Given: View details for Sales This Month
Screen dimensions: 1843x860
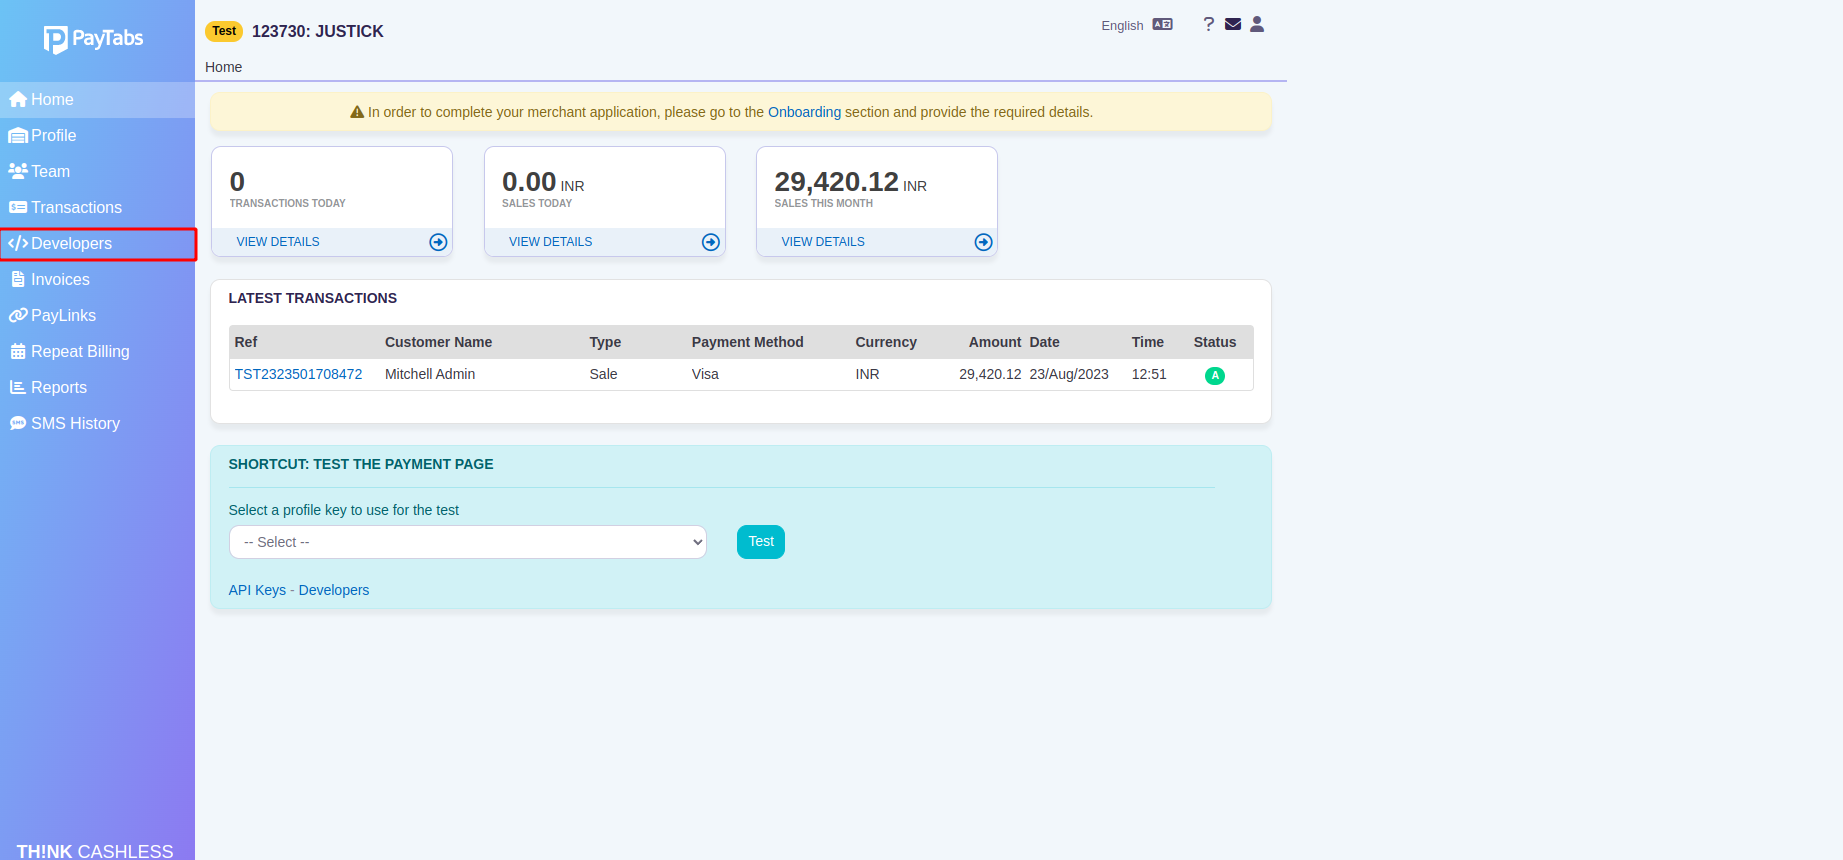Looking at the screenshot, I should 823,242.
